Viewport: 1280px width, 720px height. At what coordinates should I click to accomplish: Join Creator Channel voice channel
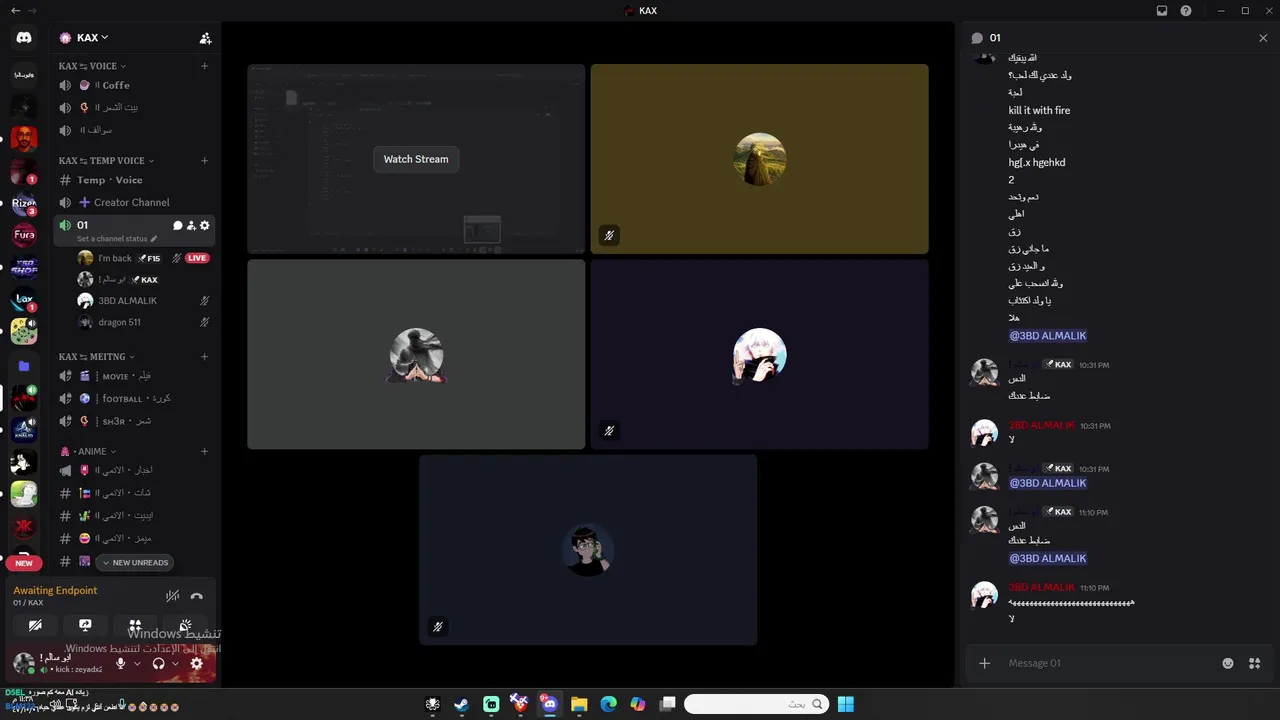tap(134, 202)
